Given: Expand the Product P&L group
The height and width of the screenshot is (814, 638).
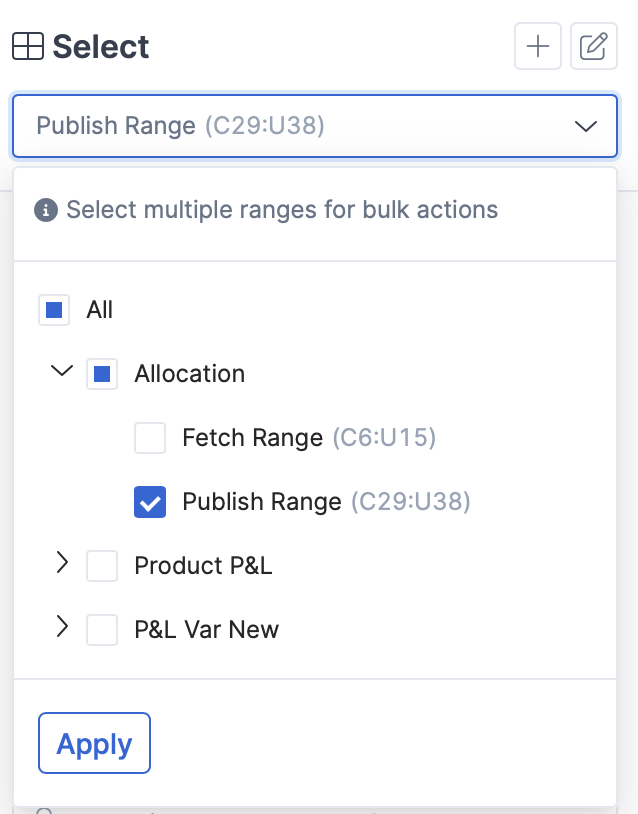Looking at the screenshot, I should tap(62, 562).
